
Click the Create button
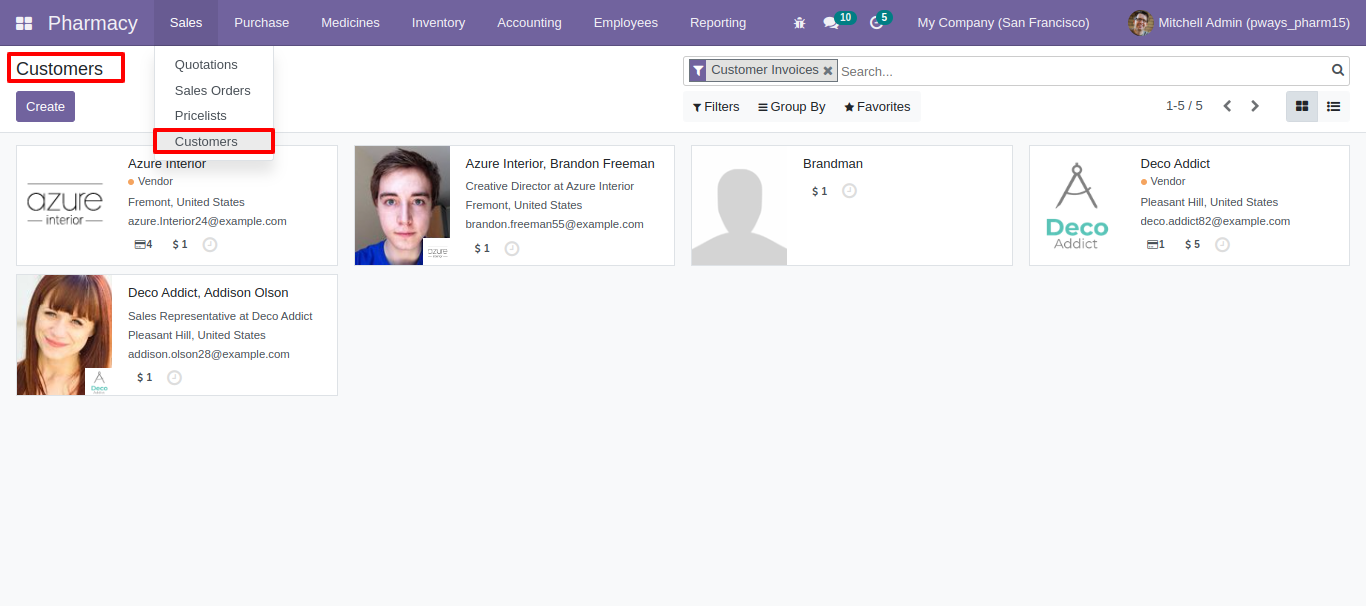tap(45, 107)
